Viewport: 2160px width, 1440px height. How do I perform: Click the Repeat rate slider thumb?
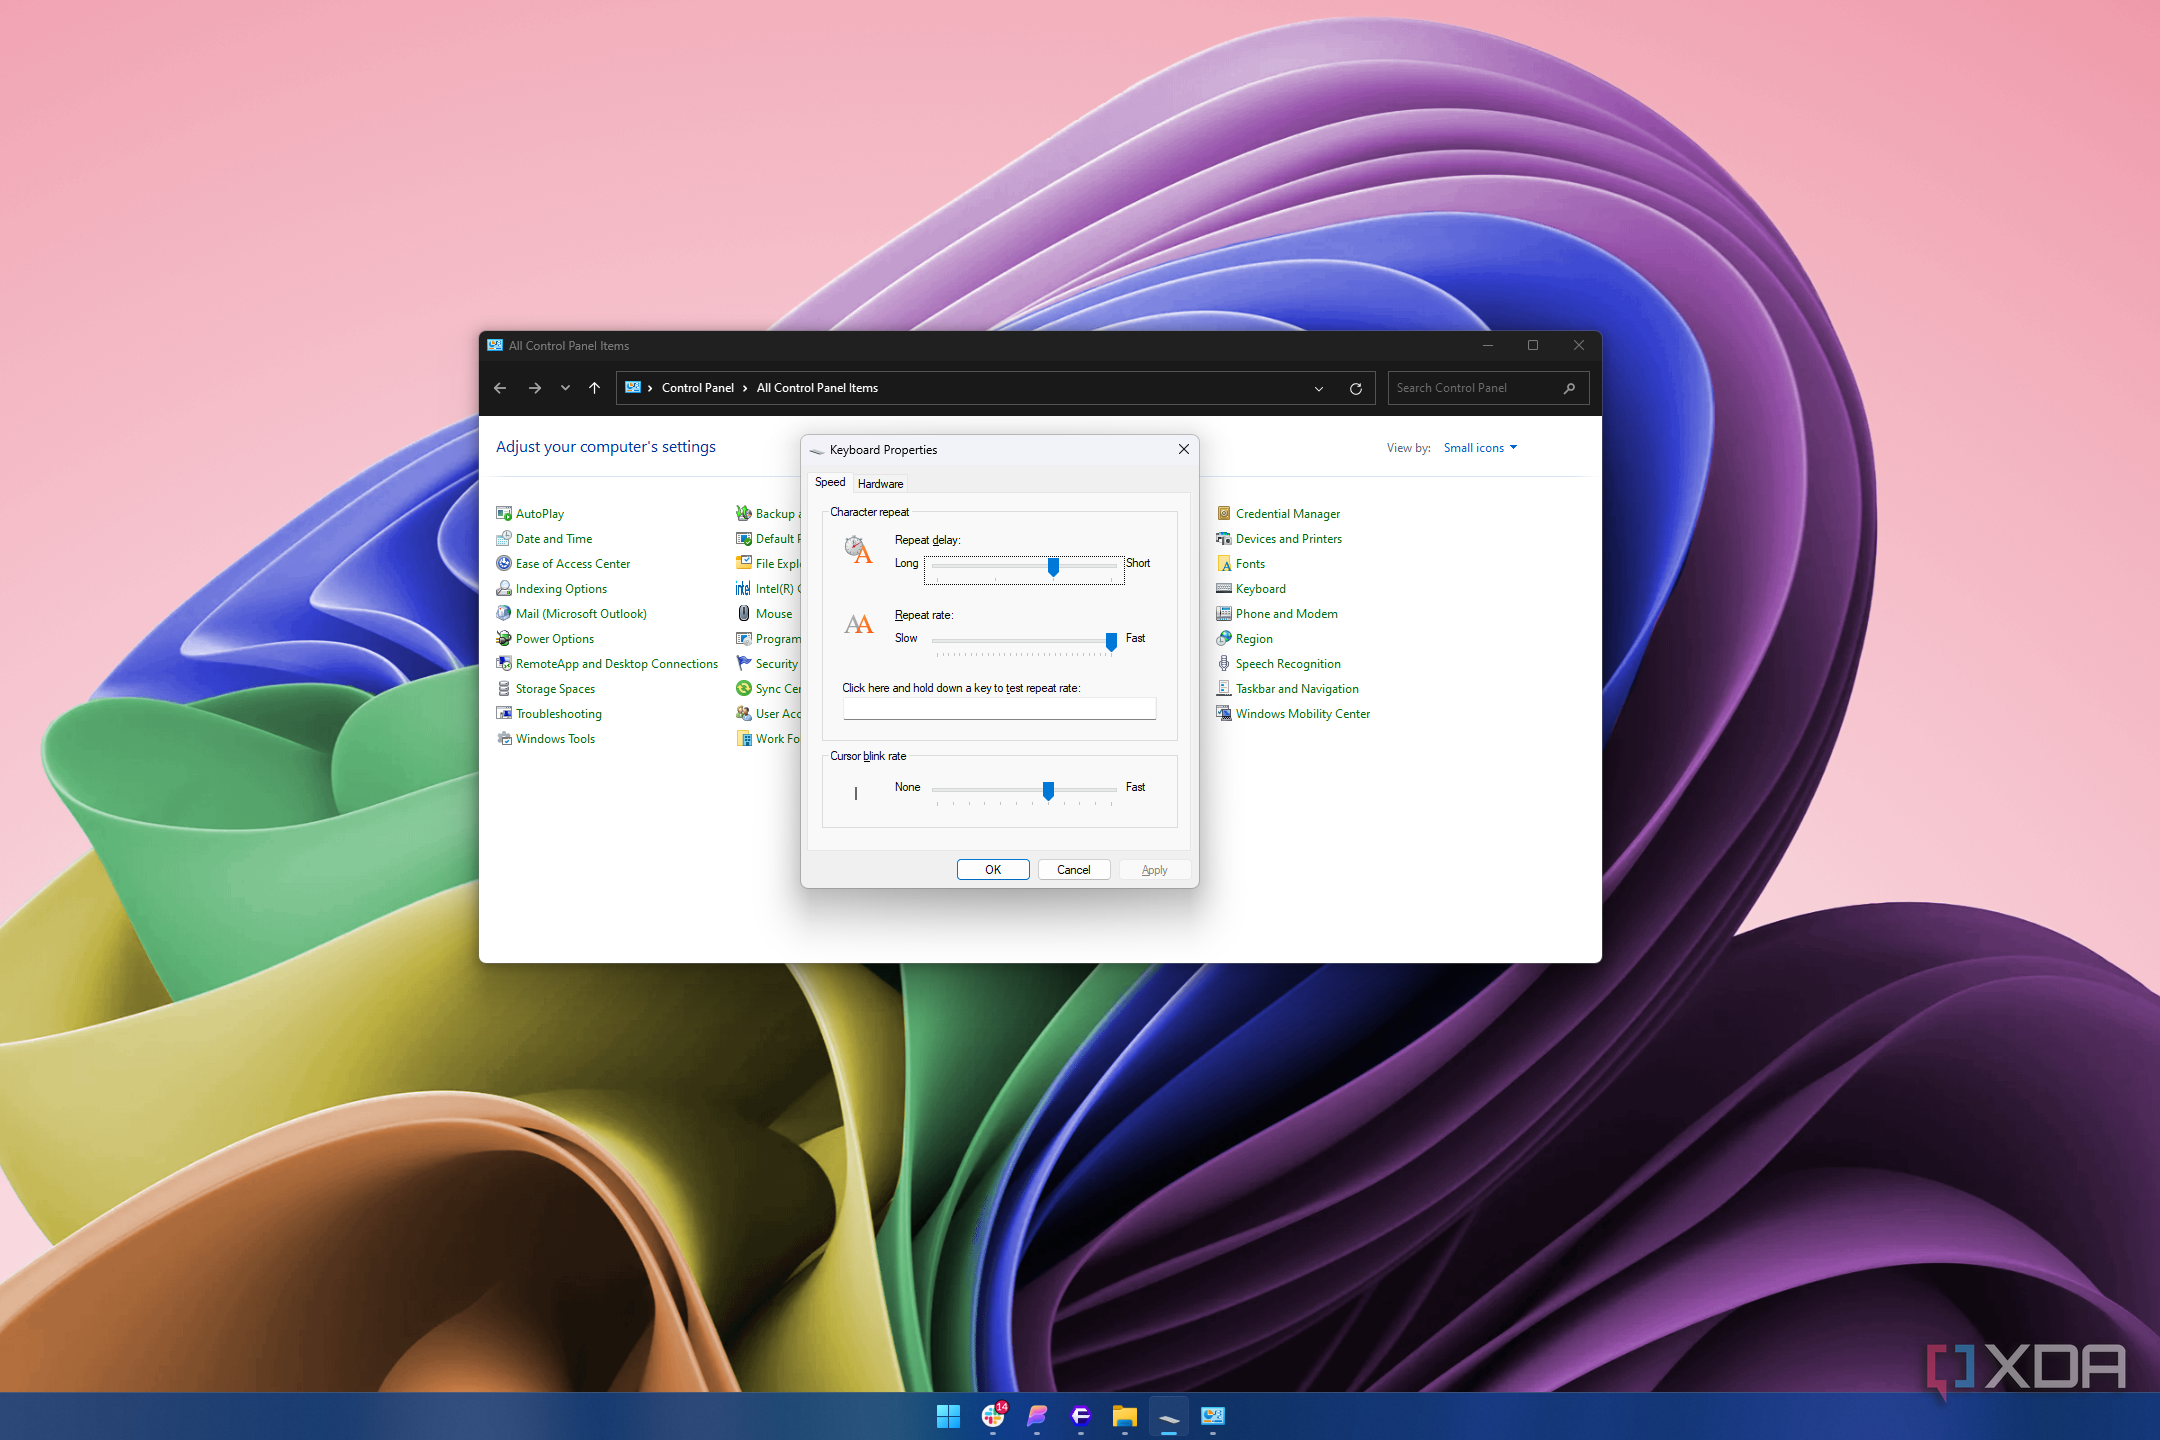(x=1111, y=642)
